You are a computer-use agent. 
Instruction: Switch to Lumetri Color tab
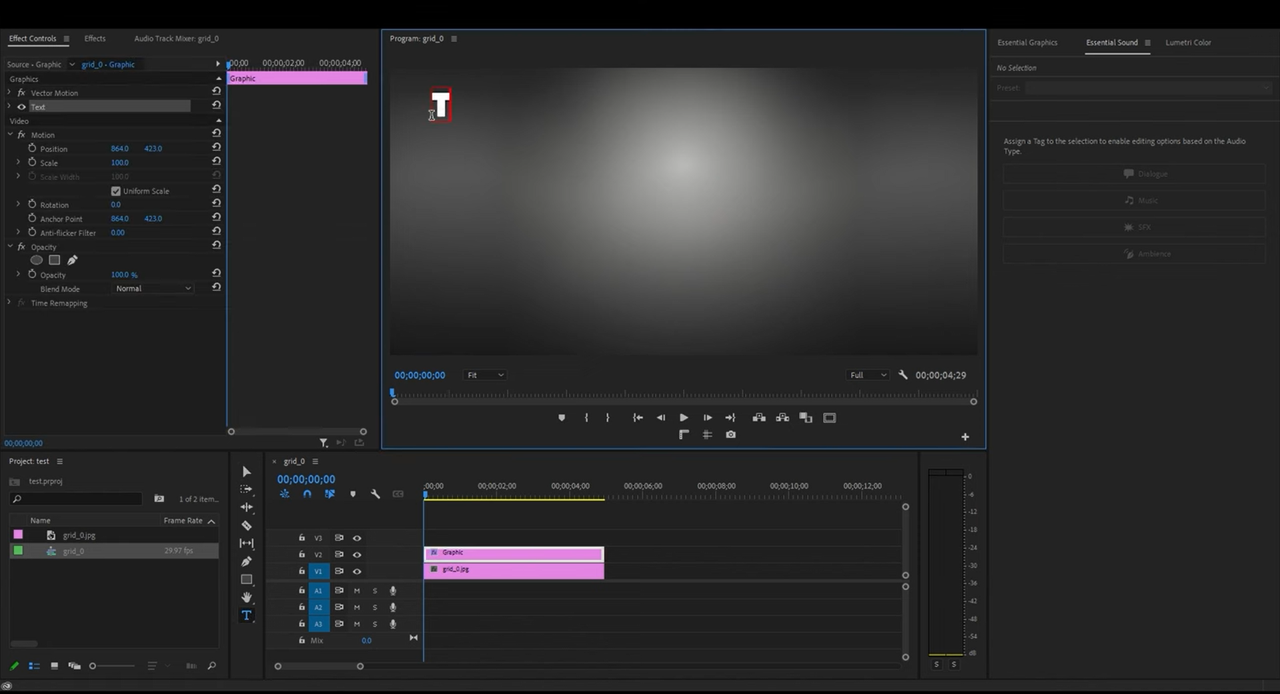pos(1188,42)
